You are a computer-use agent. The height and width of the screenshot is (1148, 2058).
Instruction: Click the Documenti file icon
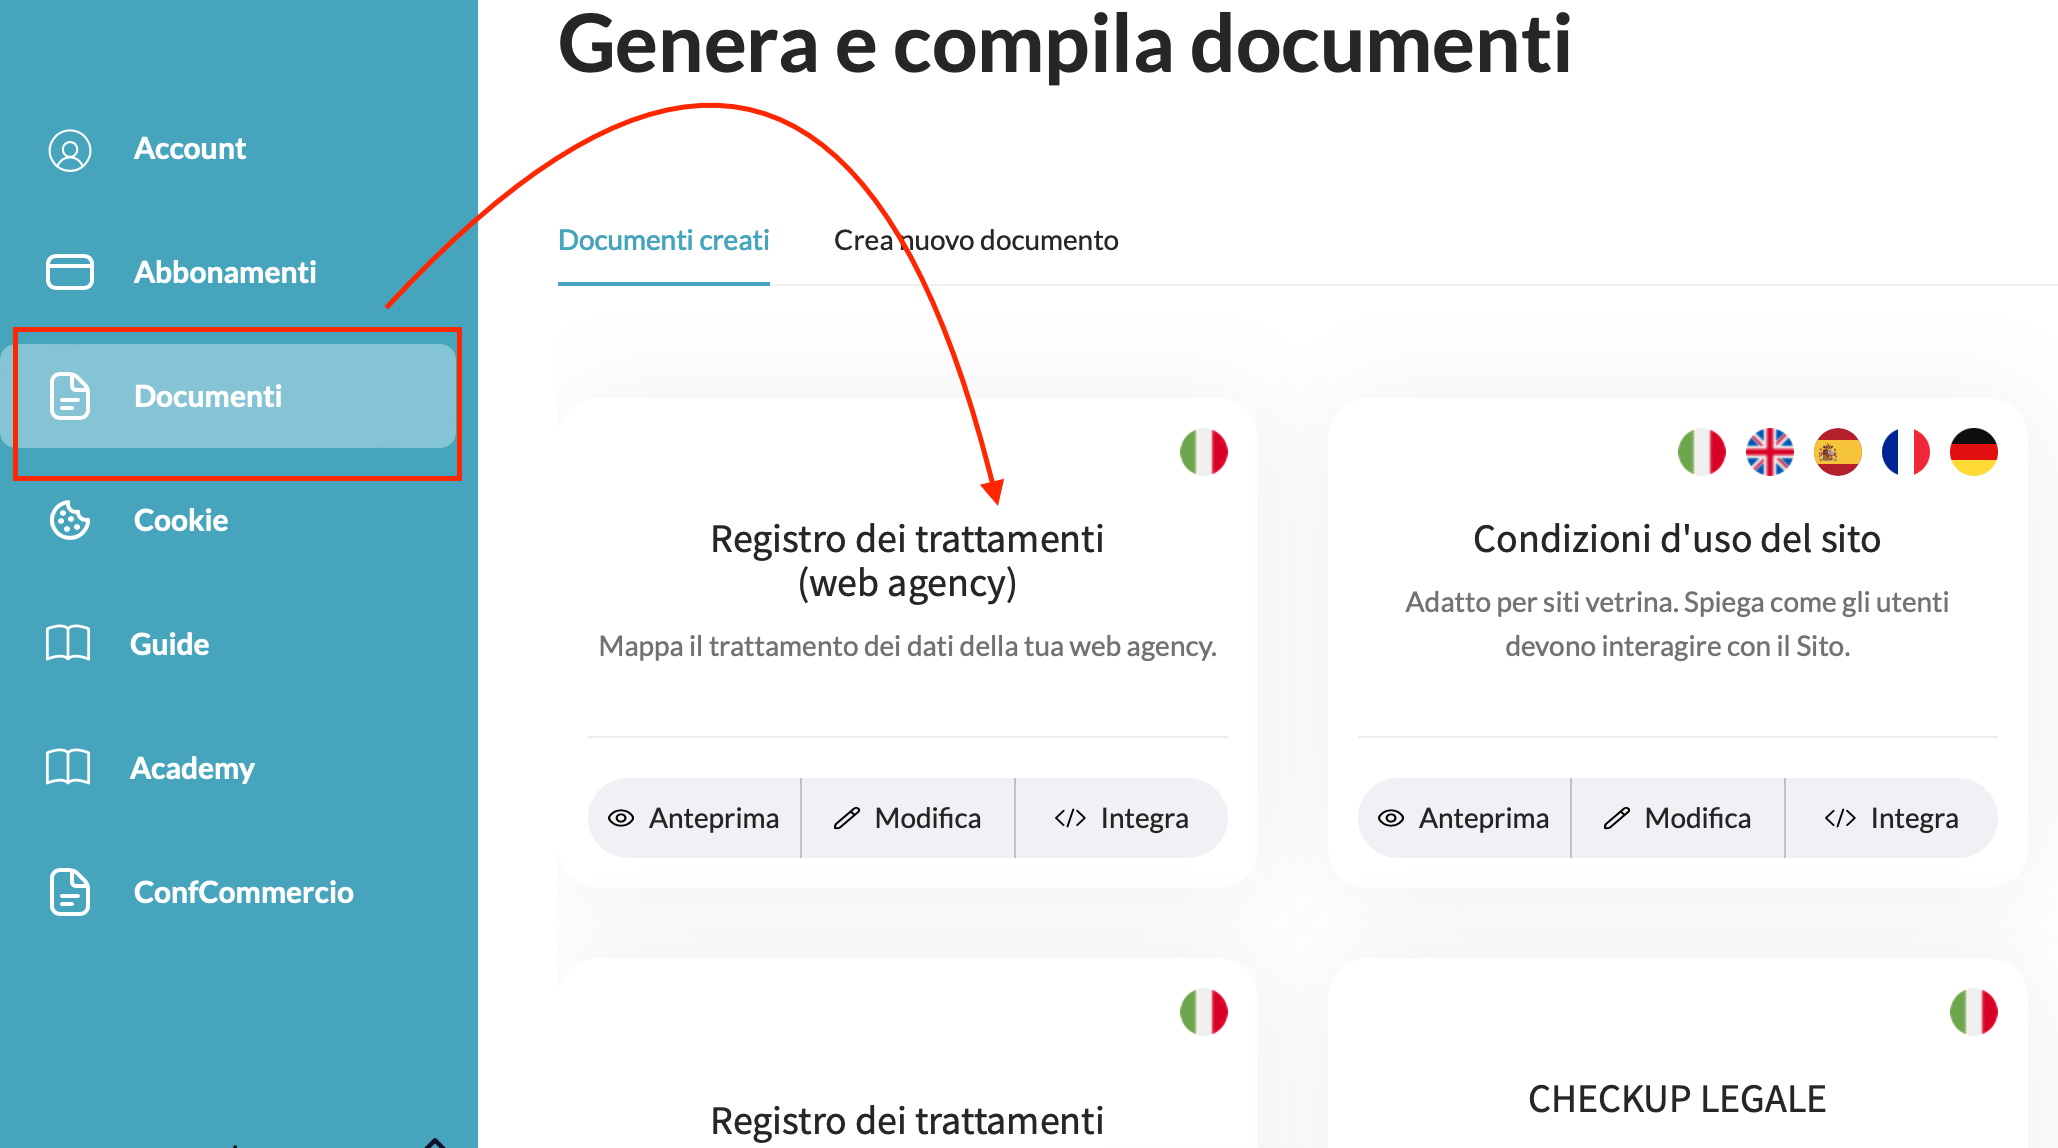(70, 396)
